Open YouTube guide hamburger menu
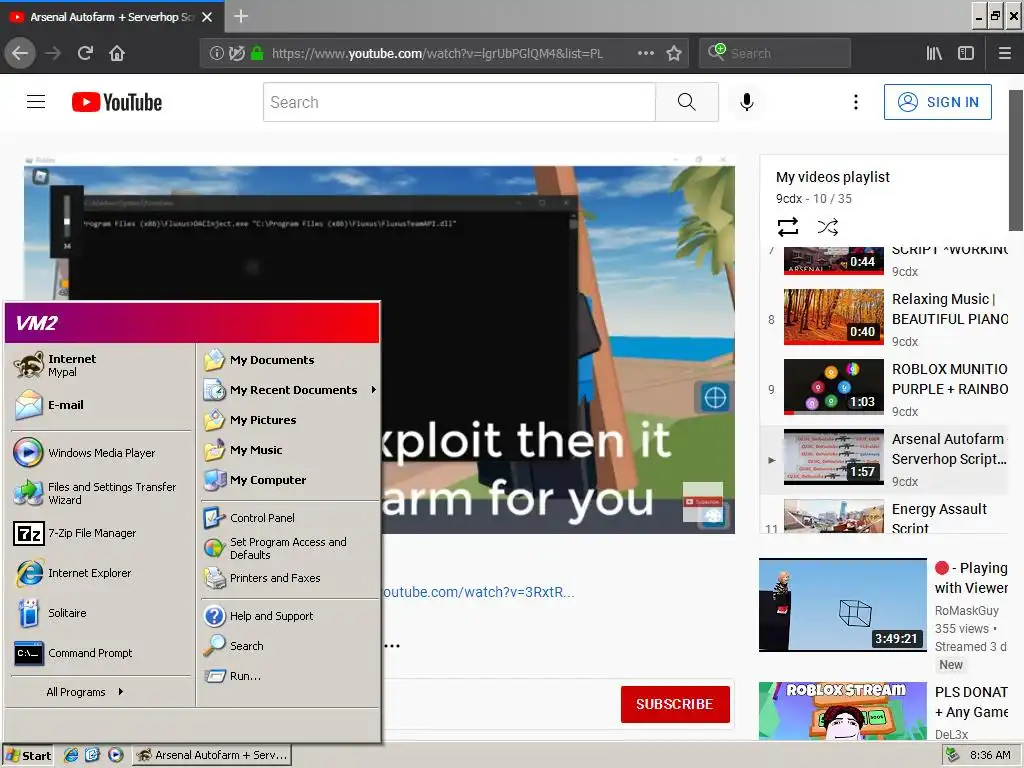 (x=36, y=102)
